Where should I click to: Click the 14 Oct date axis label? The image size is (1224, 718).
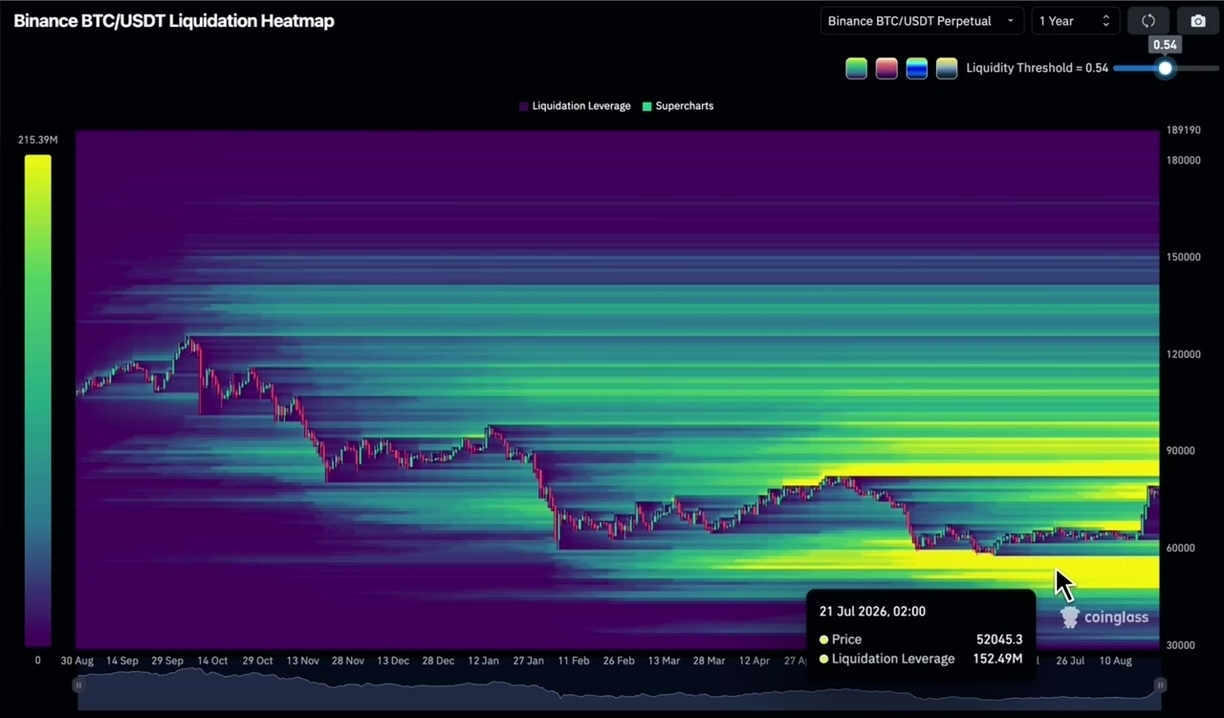212,661
